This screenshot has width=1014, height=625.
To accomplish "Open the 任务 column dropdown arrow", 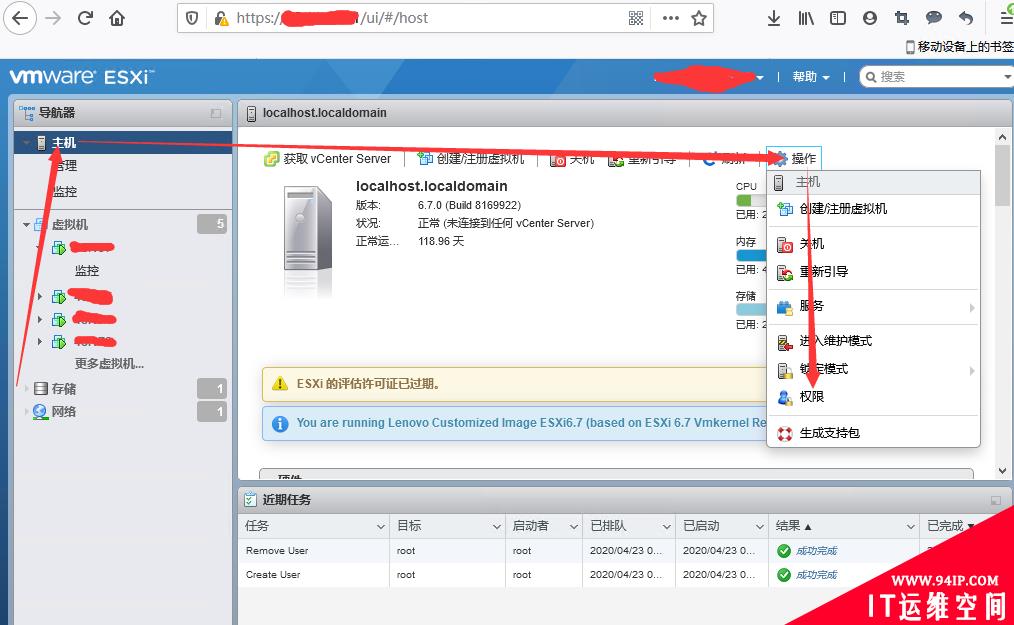I will coord(381,527).
